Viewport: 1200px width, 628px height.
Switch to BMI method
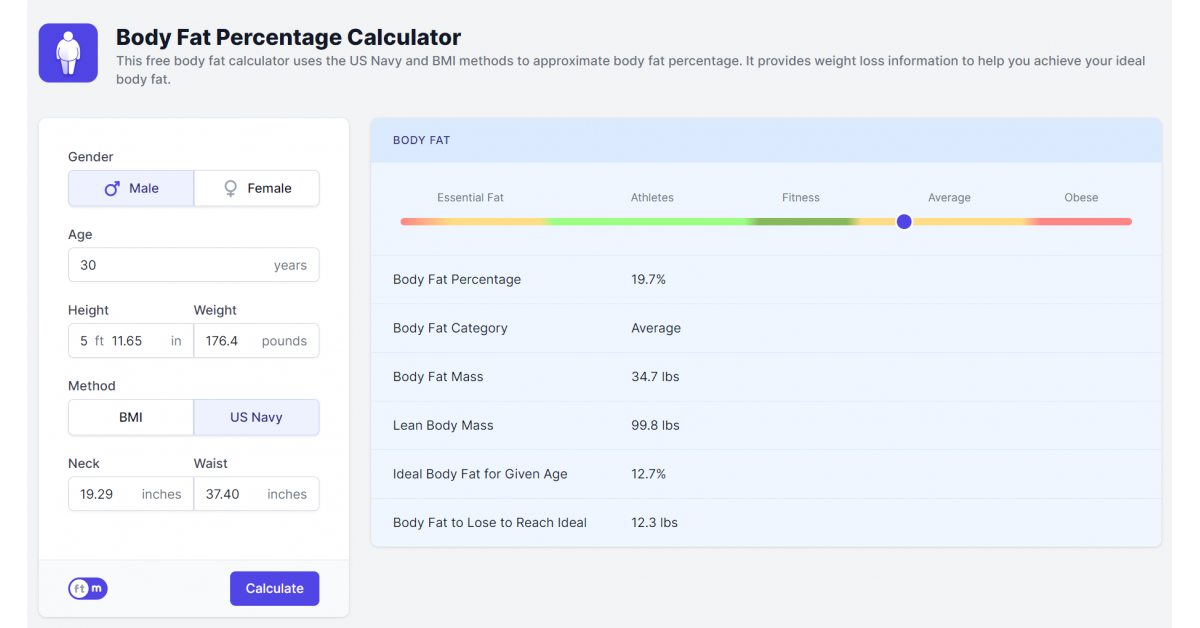click(131, 417)
